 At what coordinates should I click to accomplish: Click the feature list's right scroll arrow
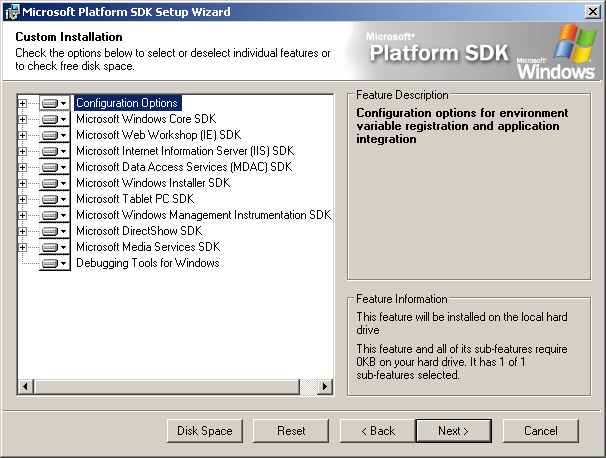click(x=325, y=386)
